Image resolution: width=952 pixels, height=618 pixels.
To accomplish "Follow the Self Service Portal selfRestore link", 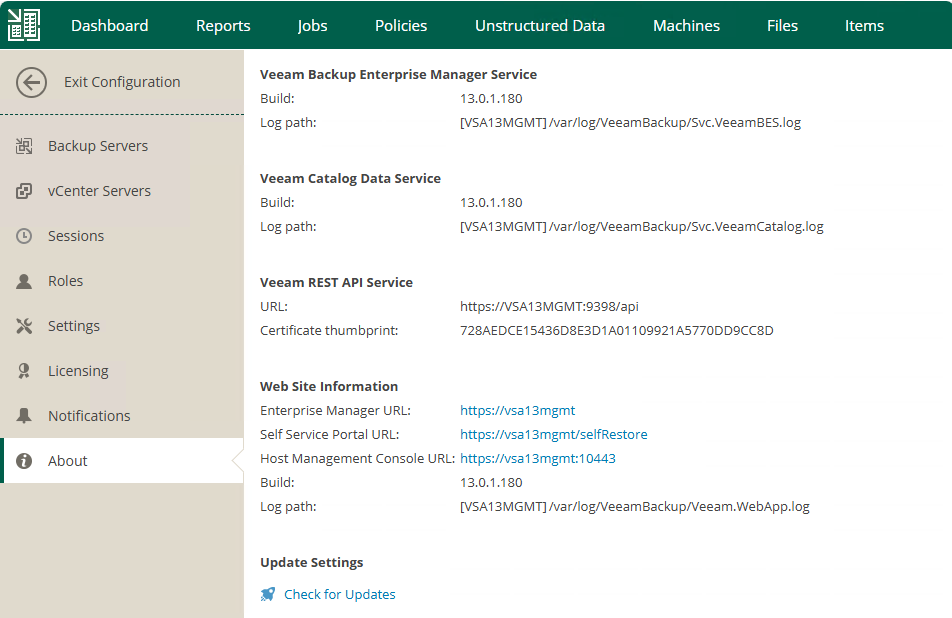I will point(553,434).
